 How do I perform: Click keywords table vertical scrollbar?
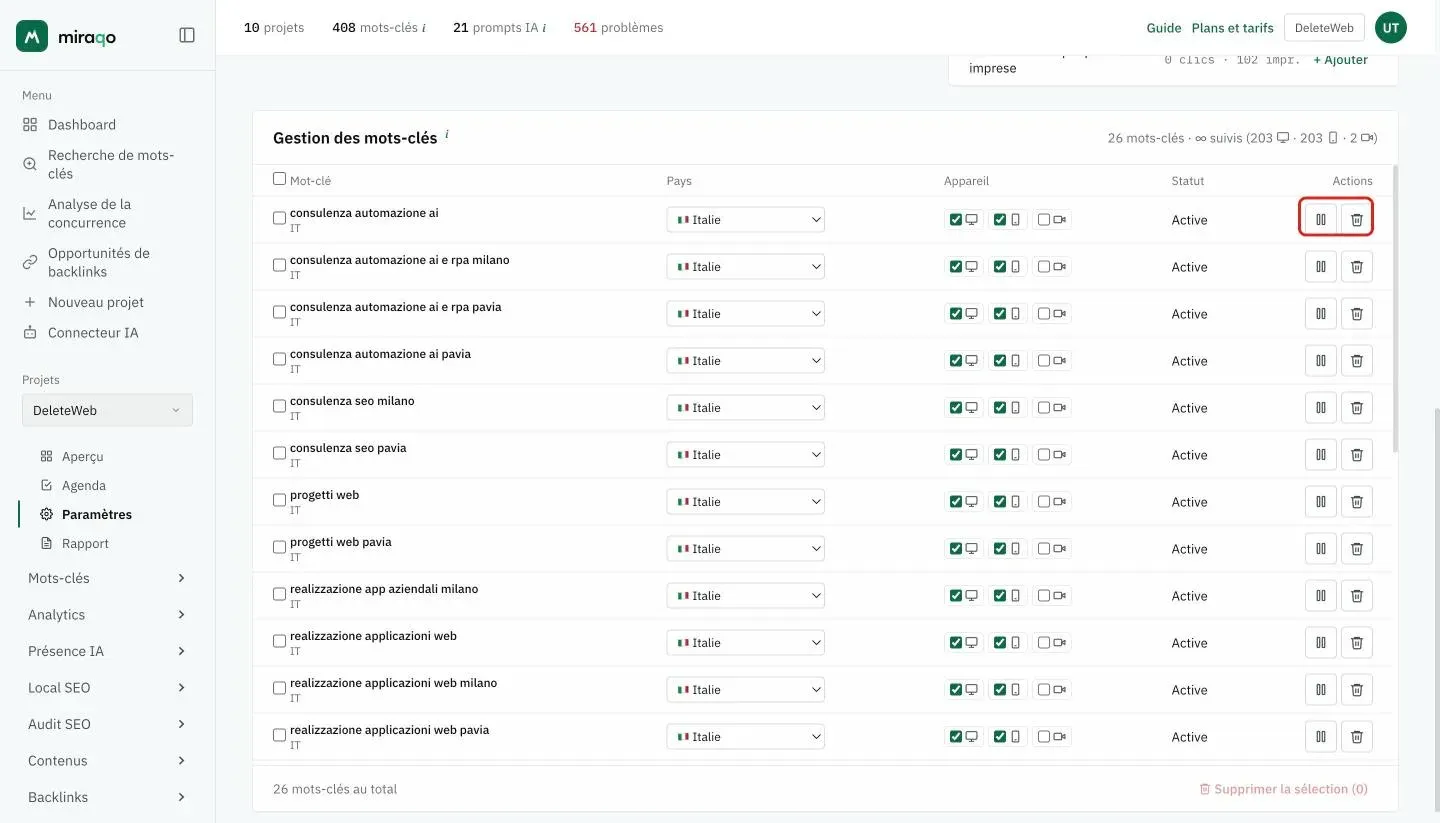1395,310
